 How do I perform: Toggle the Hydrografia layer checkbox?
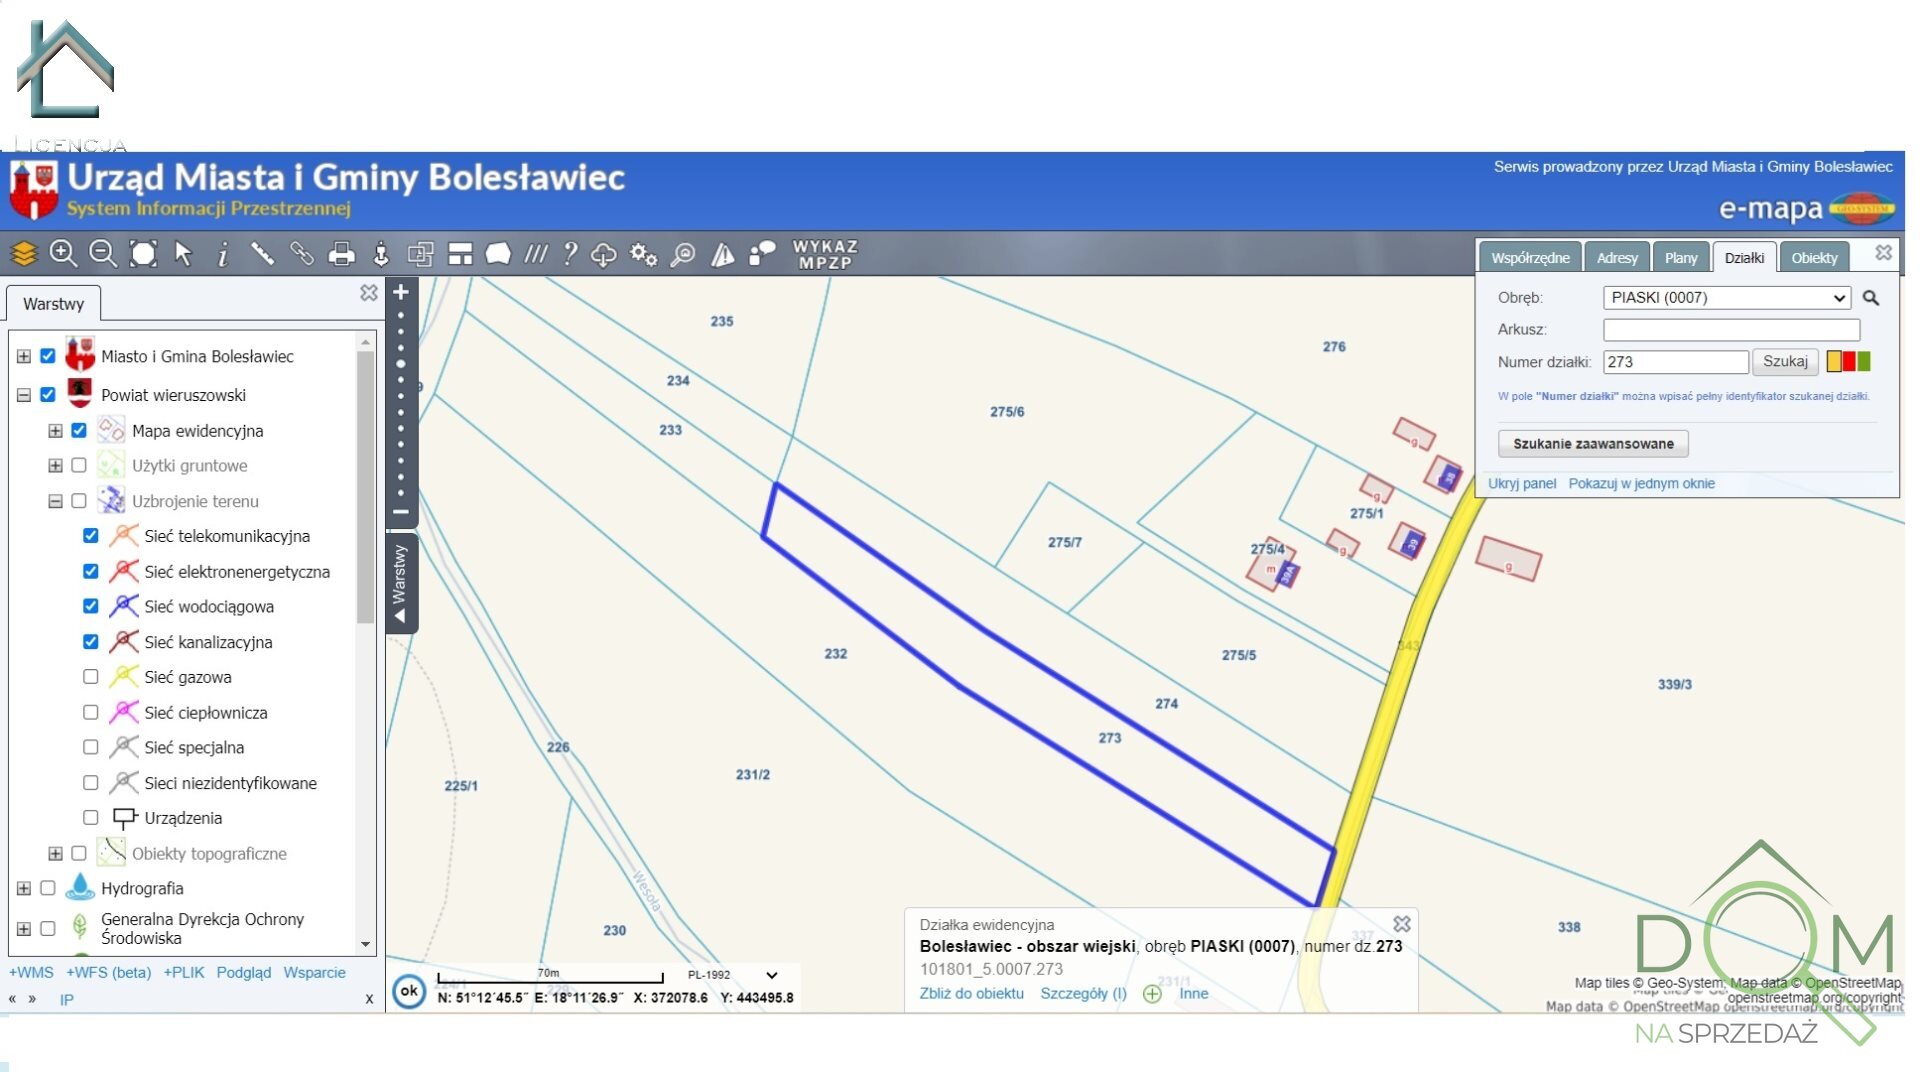pos(48,888)
